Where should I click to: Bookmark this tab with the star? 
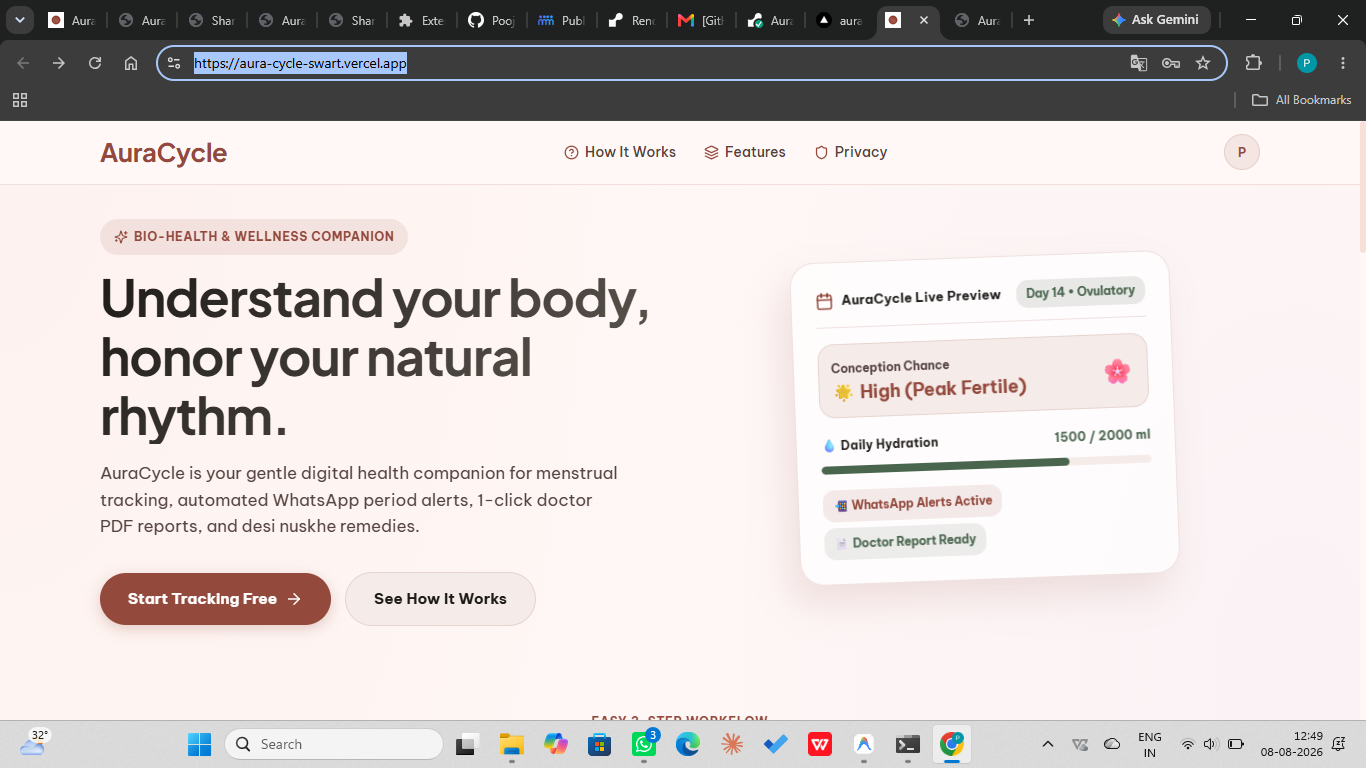[1203, 63]
